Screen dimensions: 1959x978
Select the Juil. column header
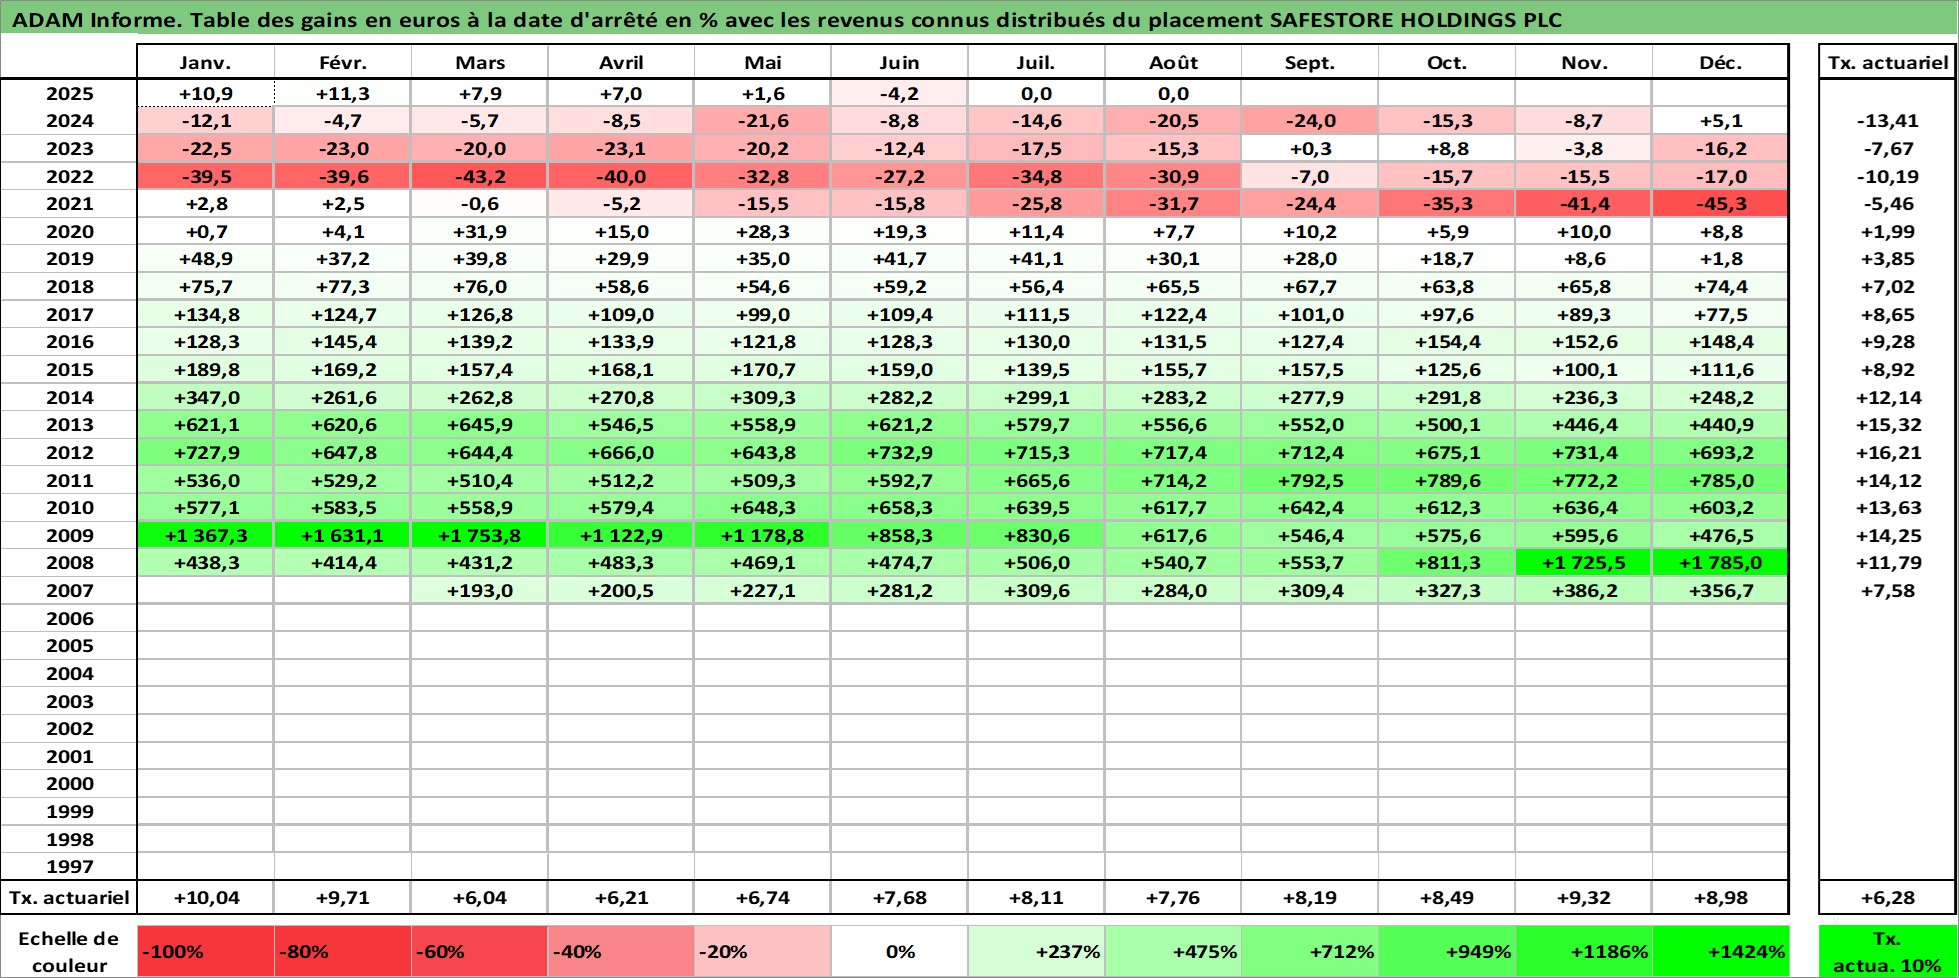[1036, 62]
